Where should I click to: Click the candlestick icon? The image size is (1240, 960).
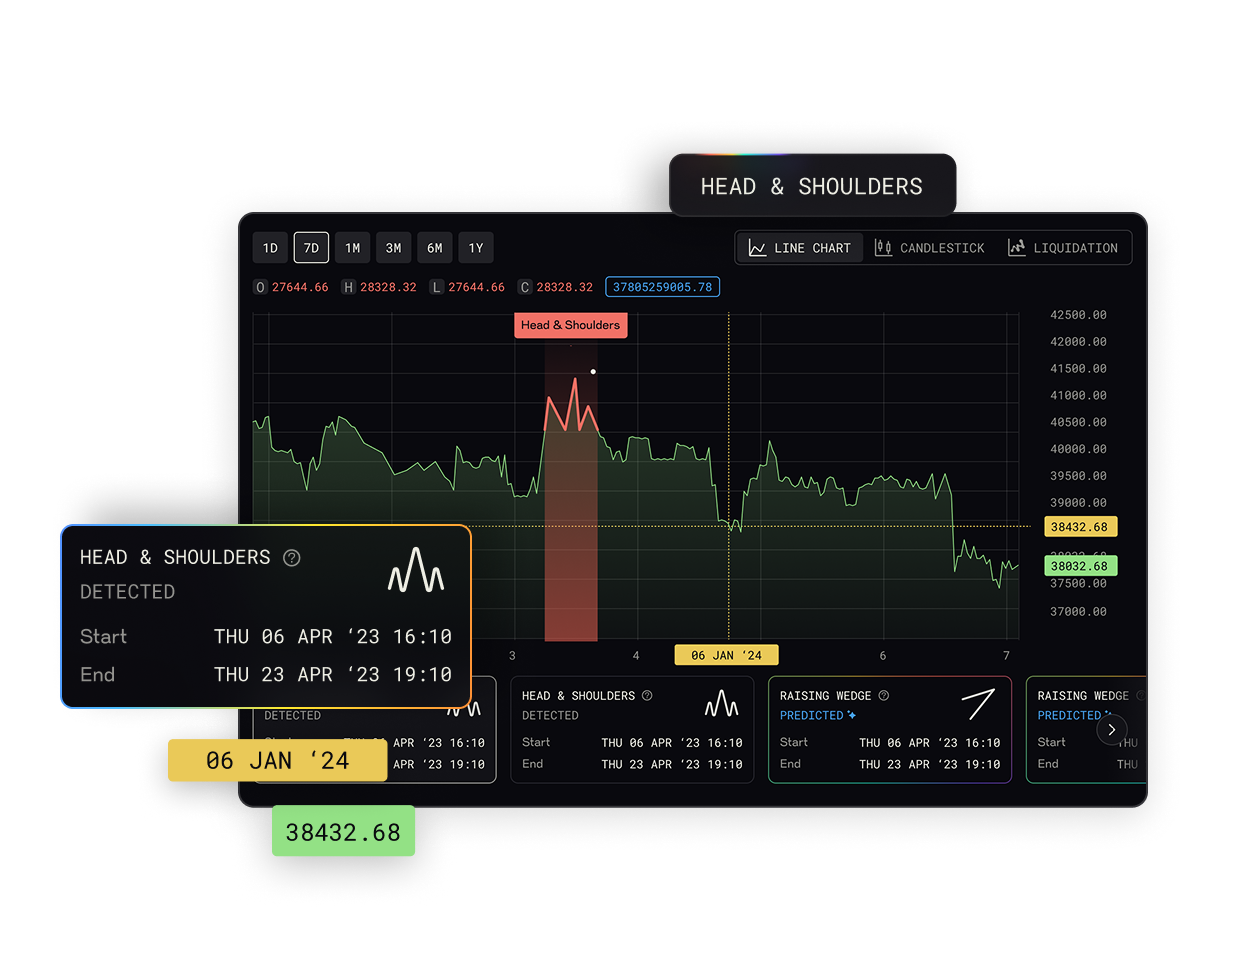point(883,248)
